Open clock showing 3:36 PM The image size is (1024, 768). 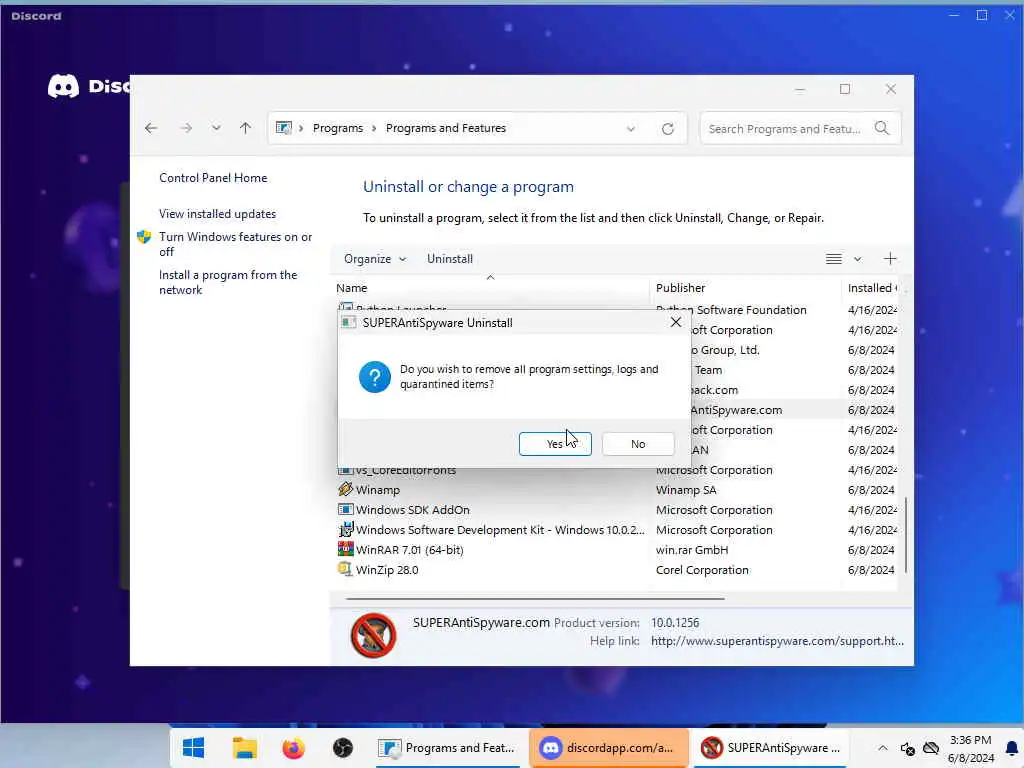970,748
